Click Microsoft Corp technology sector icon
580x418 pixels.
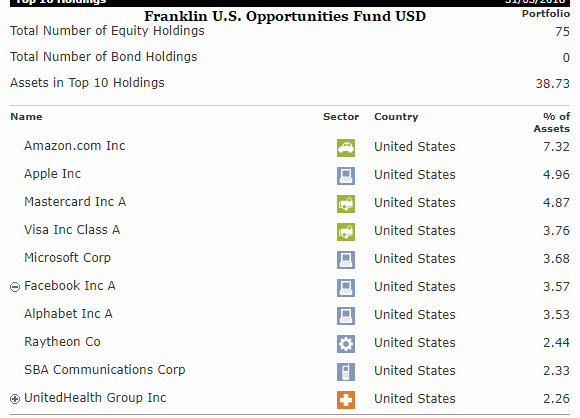346,260
